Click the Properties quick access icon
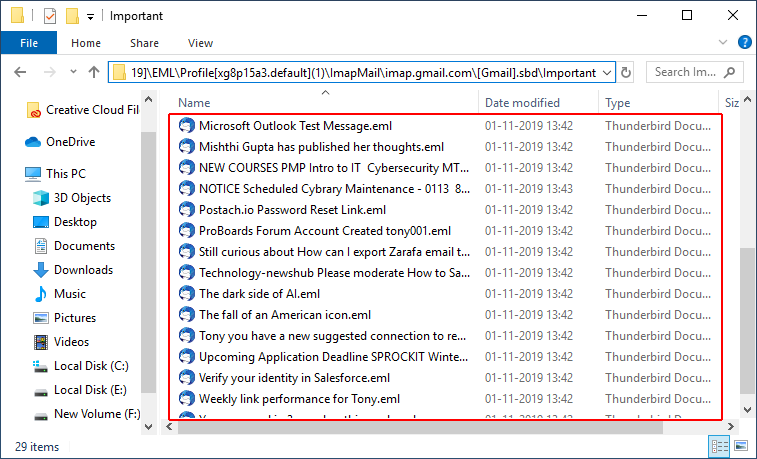 [50, 16]
